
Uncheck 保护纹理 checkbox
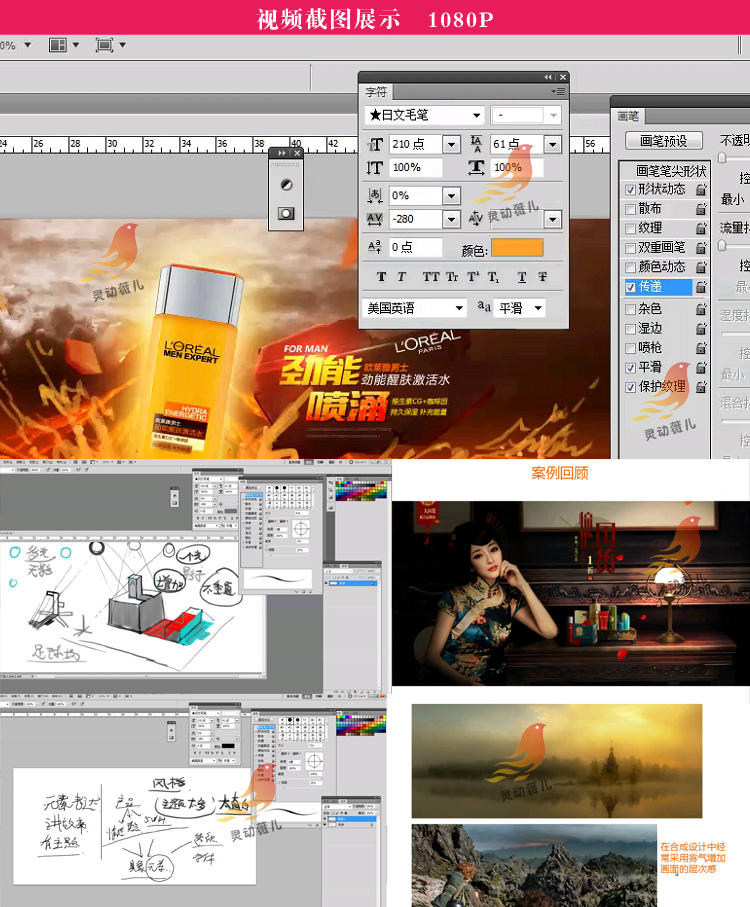tap(630, 387)
